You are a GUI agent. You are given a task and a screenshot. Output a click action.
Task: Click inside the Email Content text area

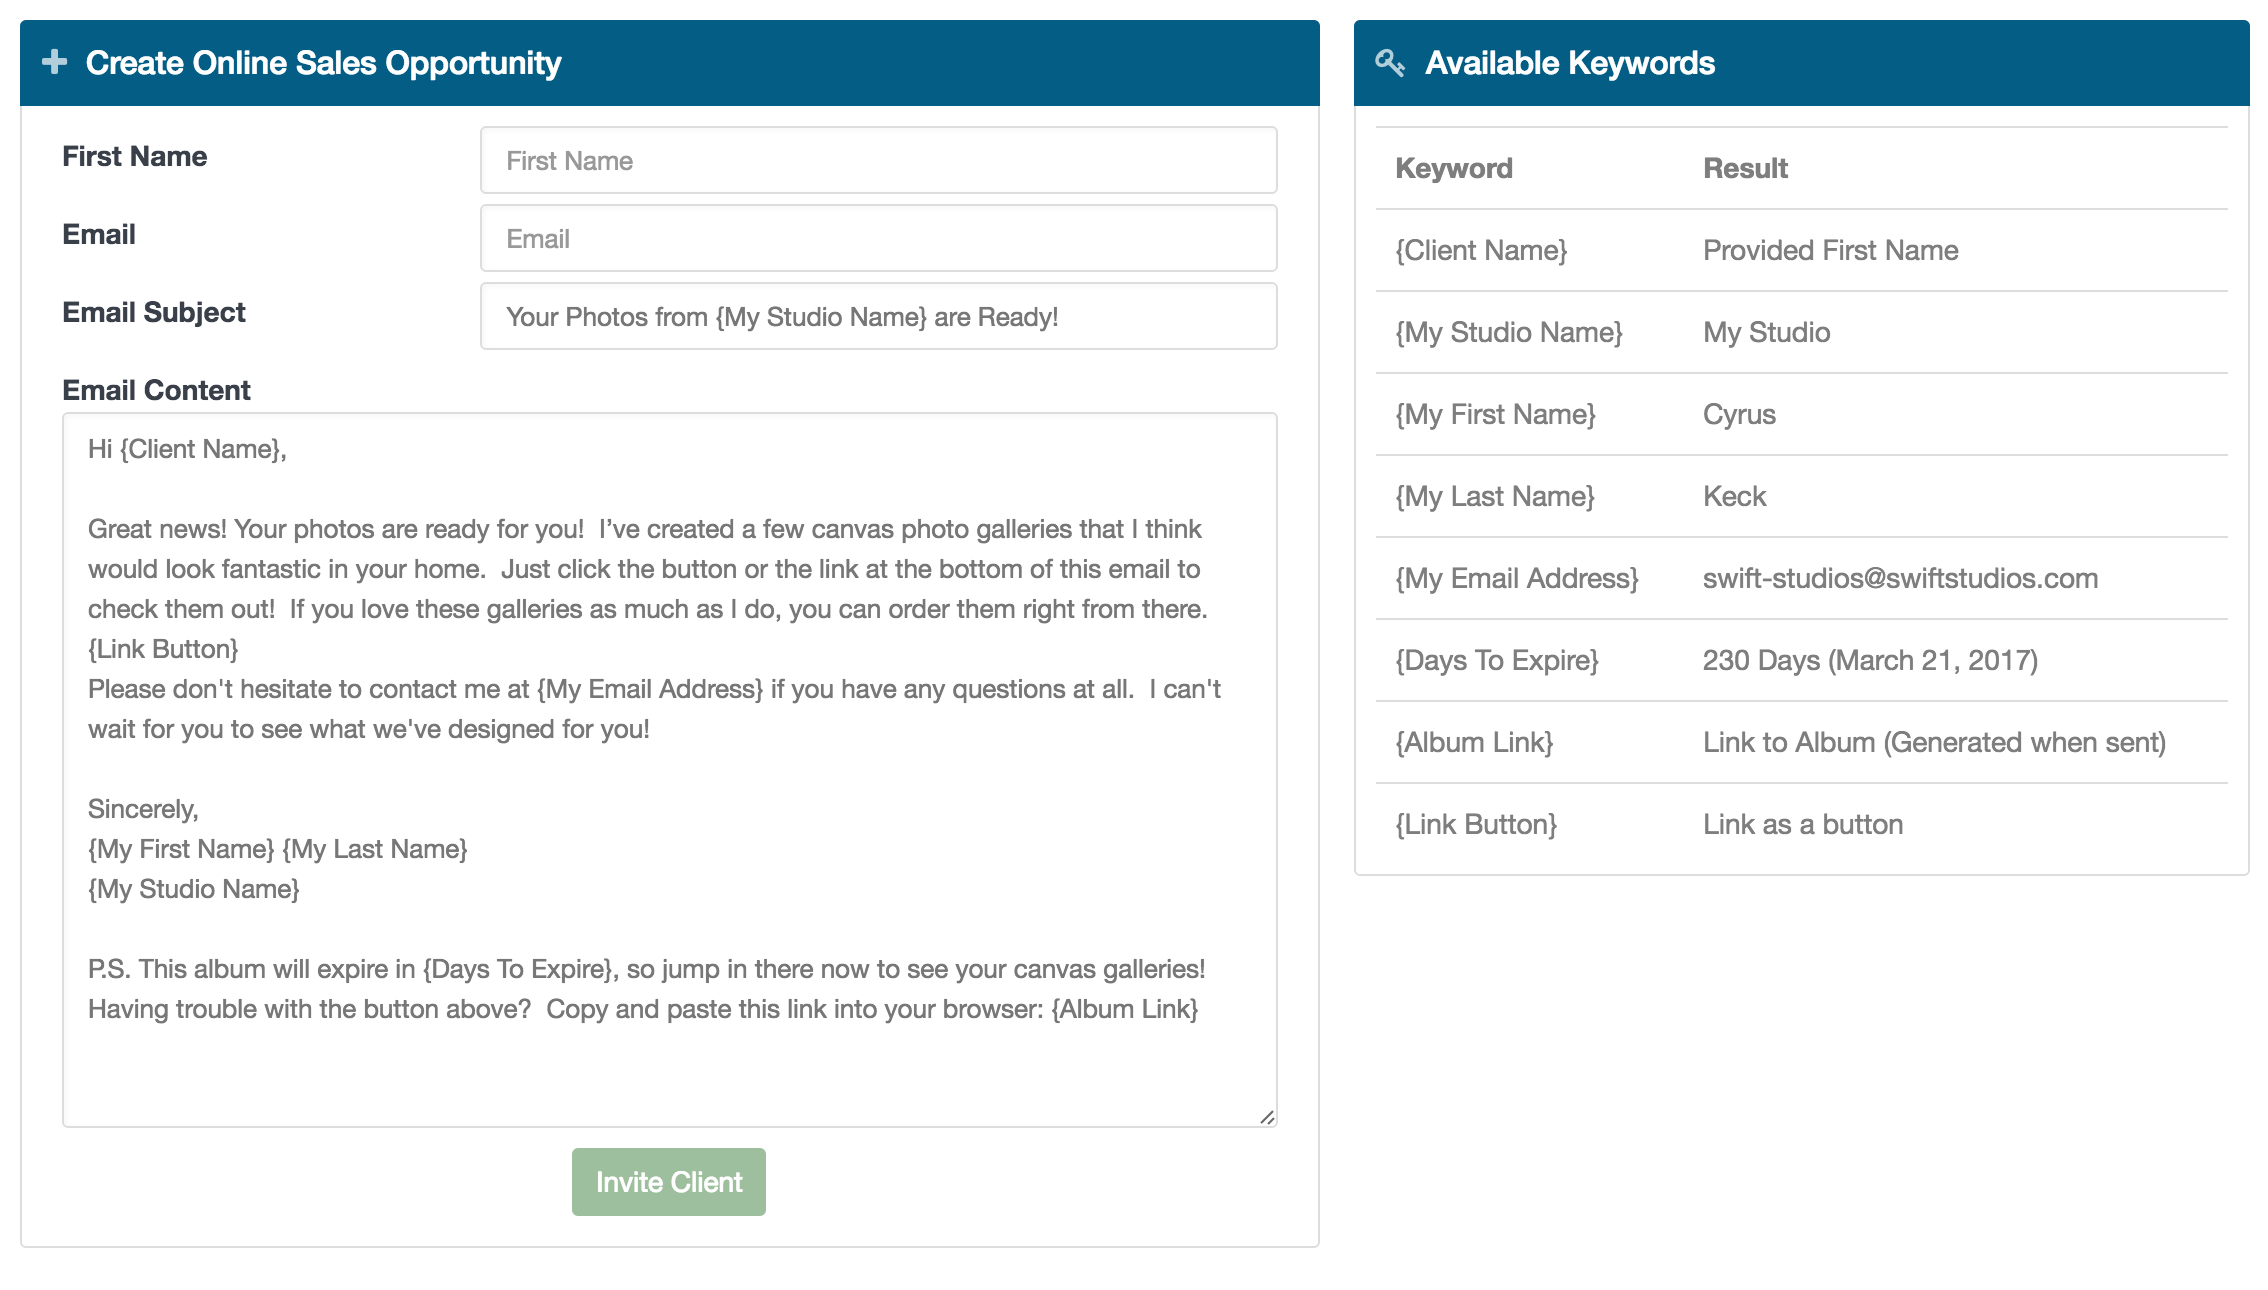click(669, 770)
